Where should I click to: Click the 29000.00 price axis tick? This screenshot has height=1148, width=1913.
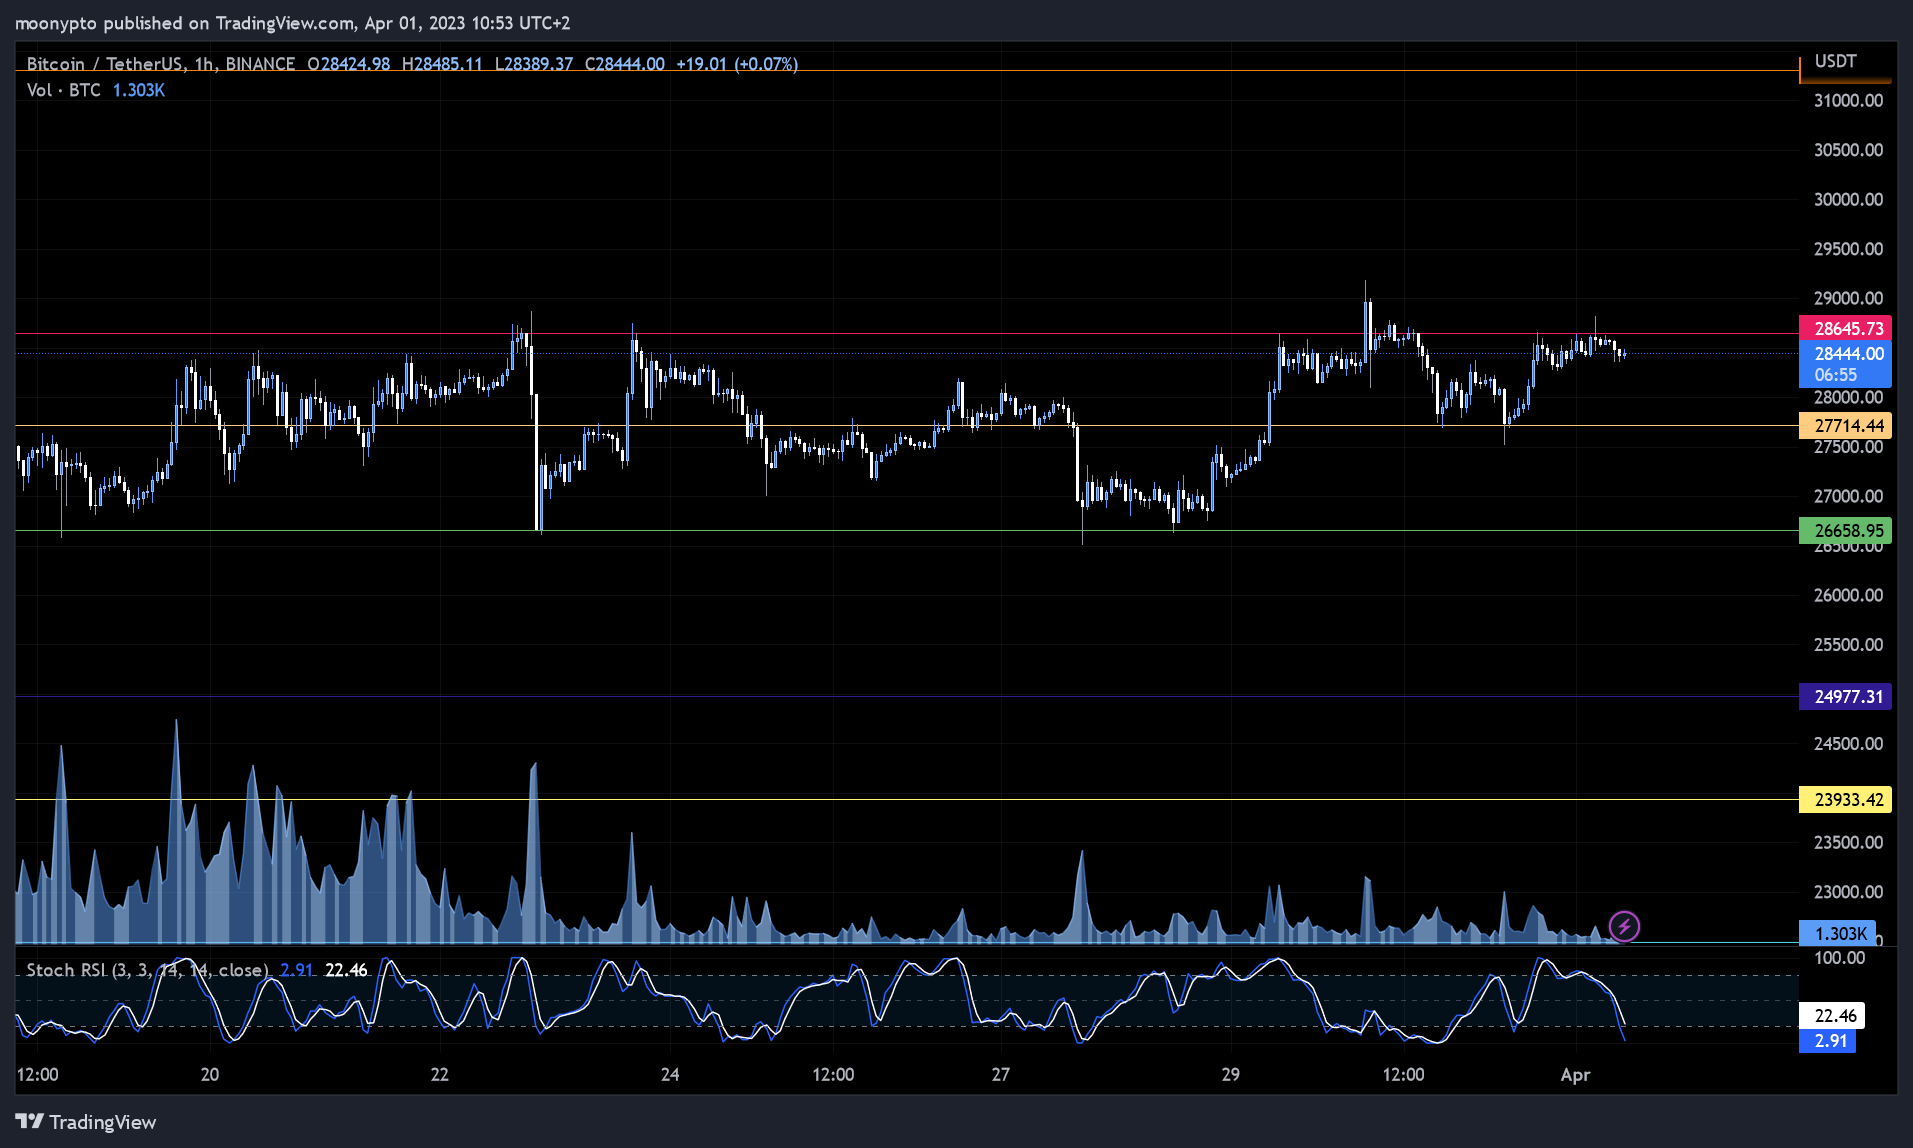(1848, 298)
